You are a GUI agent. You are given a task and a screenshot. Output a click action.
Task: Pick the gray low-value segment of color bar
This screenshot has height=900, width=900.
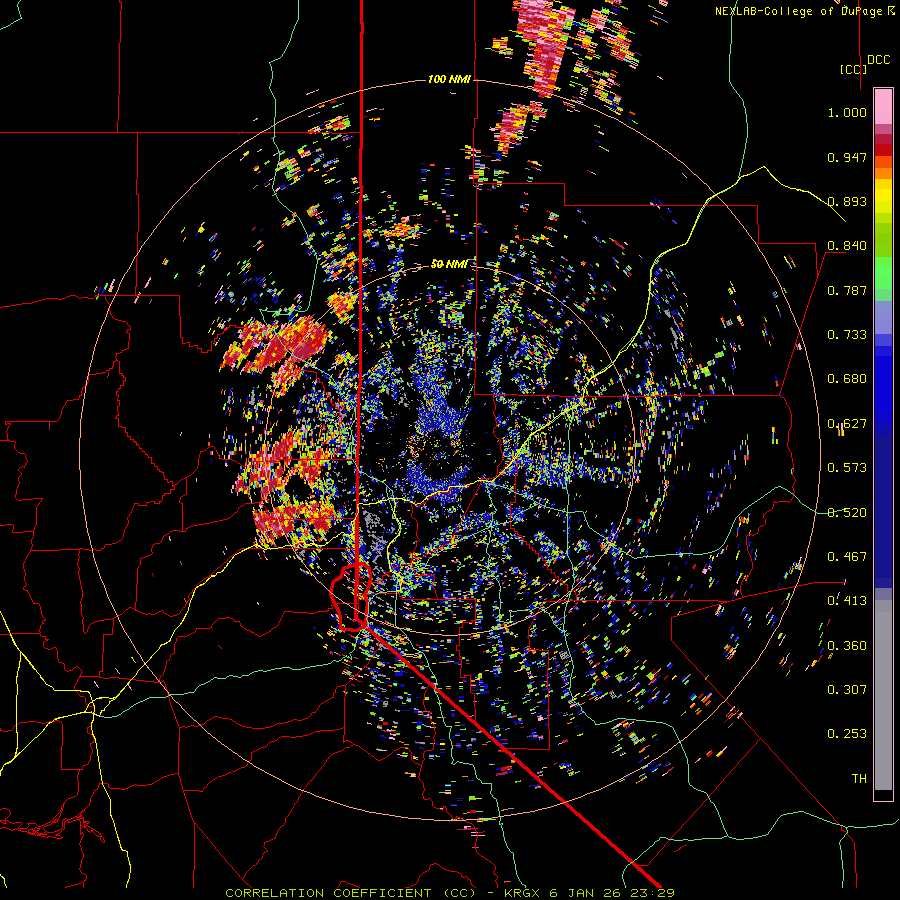[883, 695]
